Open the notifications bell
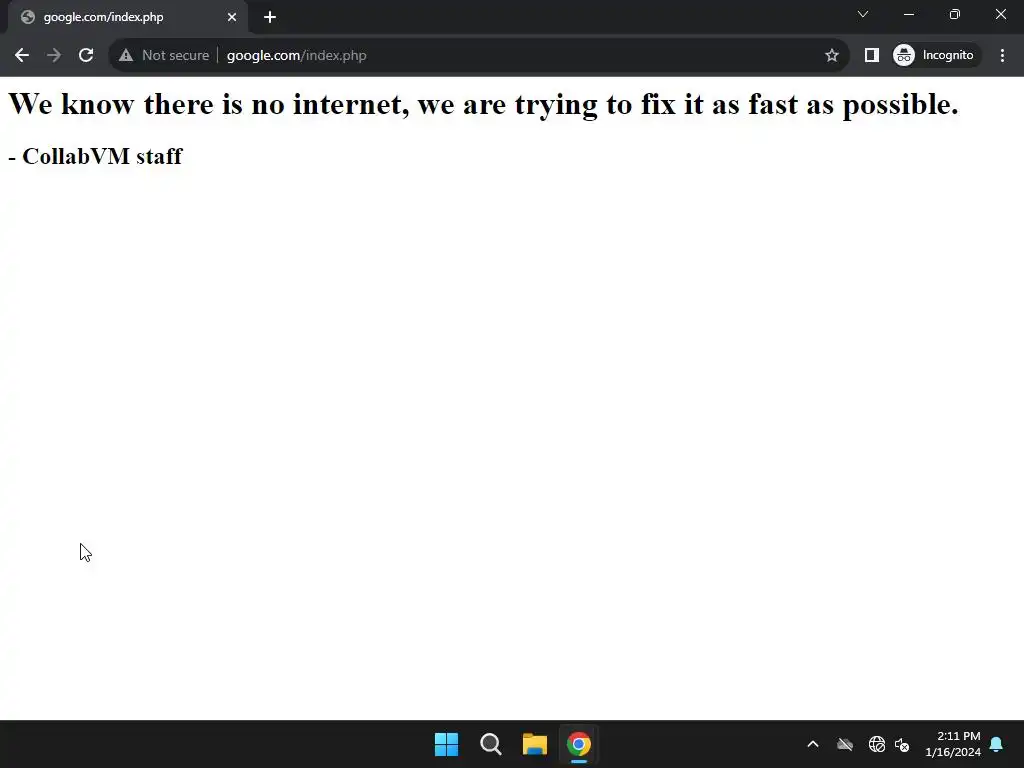 coord(997,744)
